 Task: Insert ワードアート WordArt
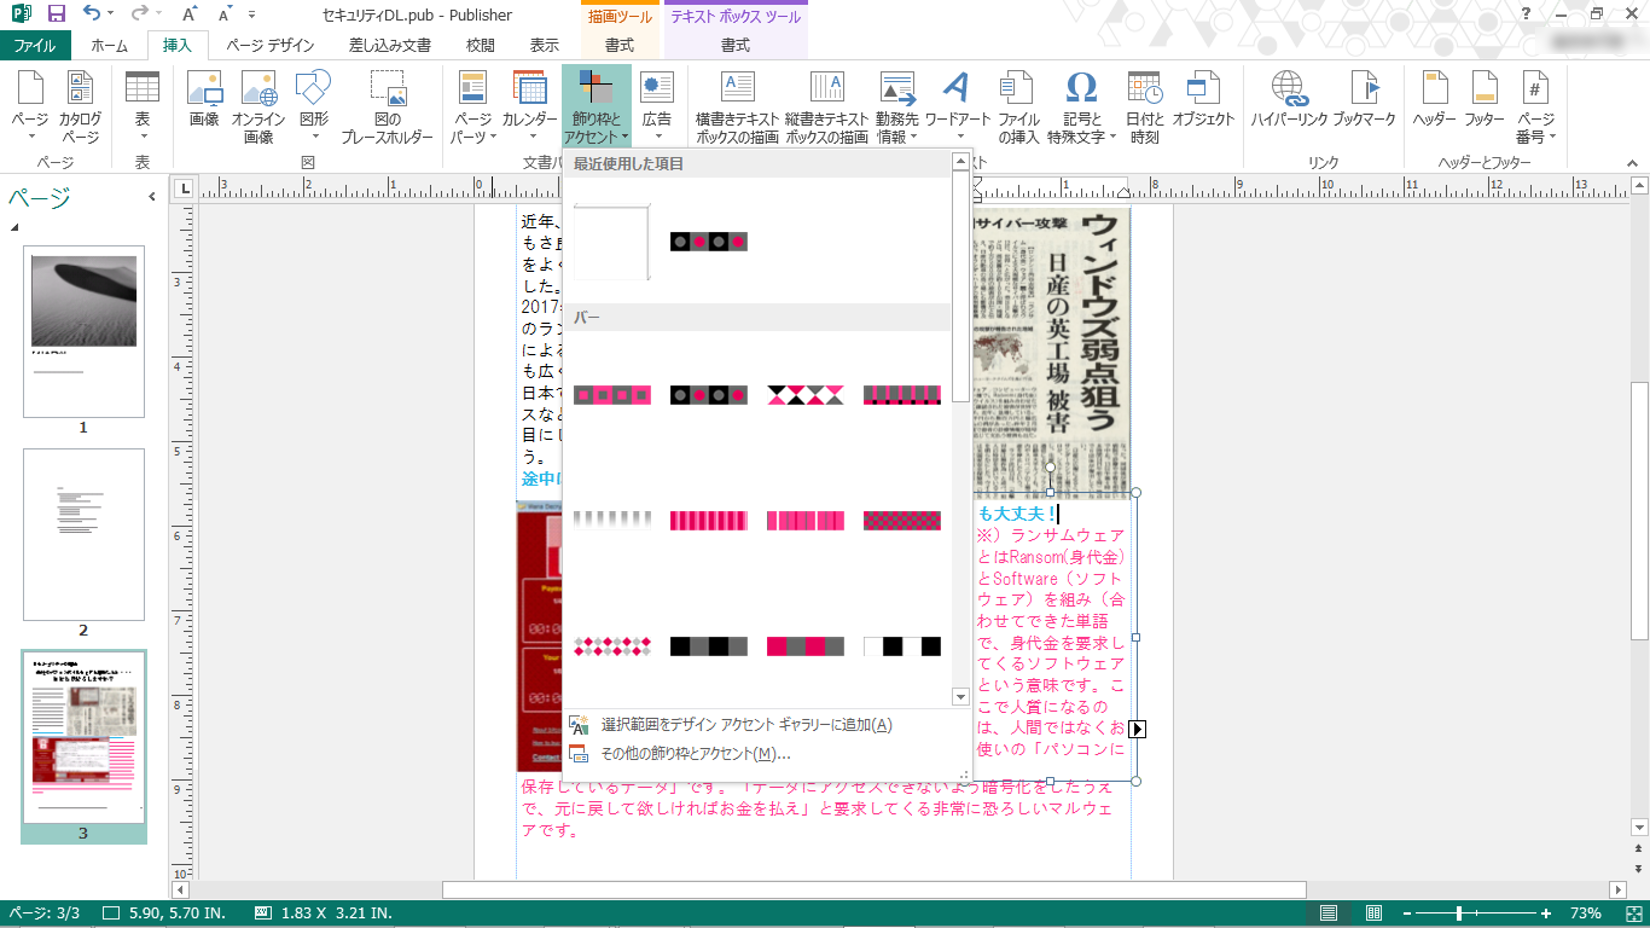pos(957,107)
